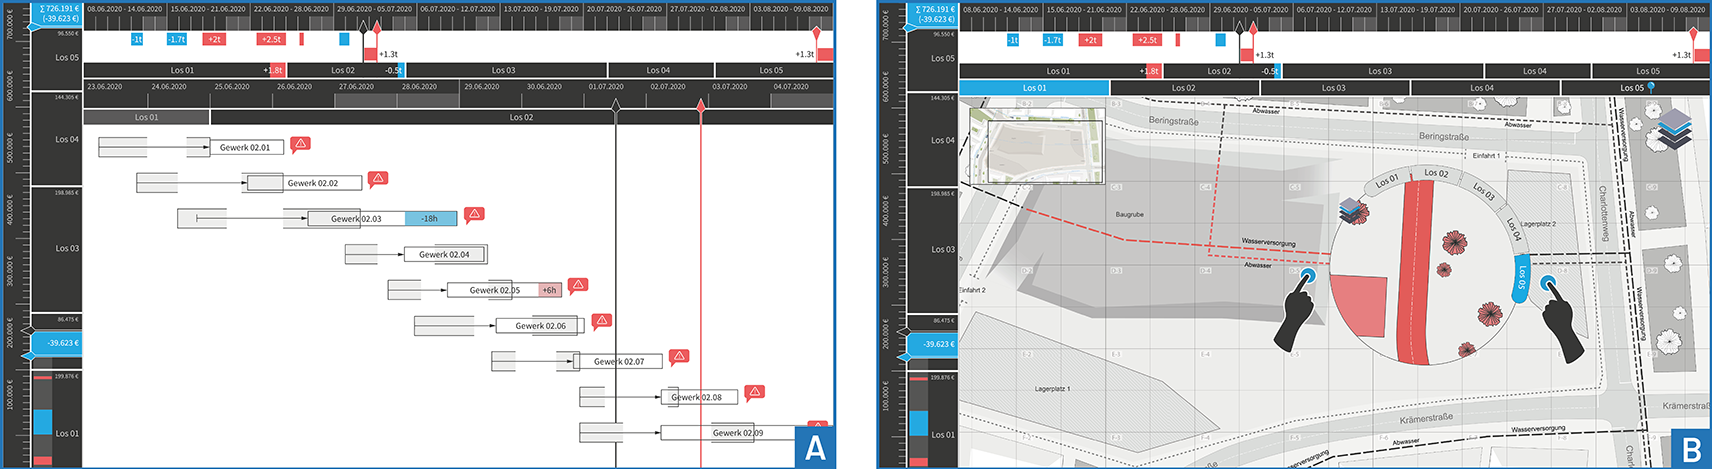Click black marker on panel A day timeline
The width and height of the screenshot is (1712, 469).
point(616,105)
